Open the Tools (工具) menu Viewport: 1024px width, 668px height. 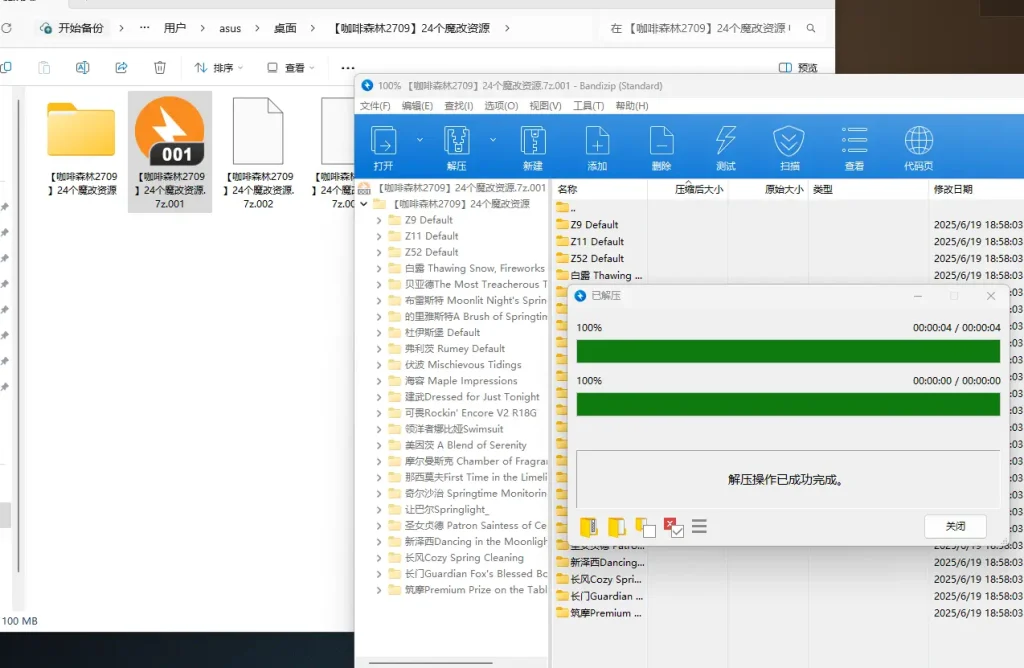pyautogui.click(x=588, y=106)
